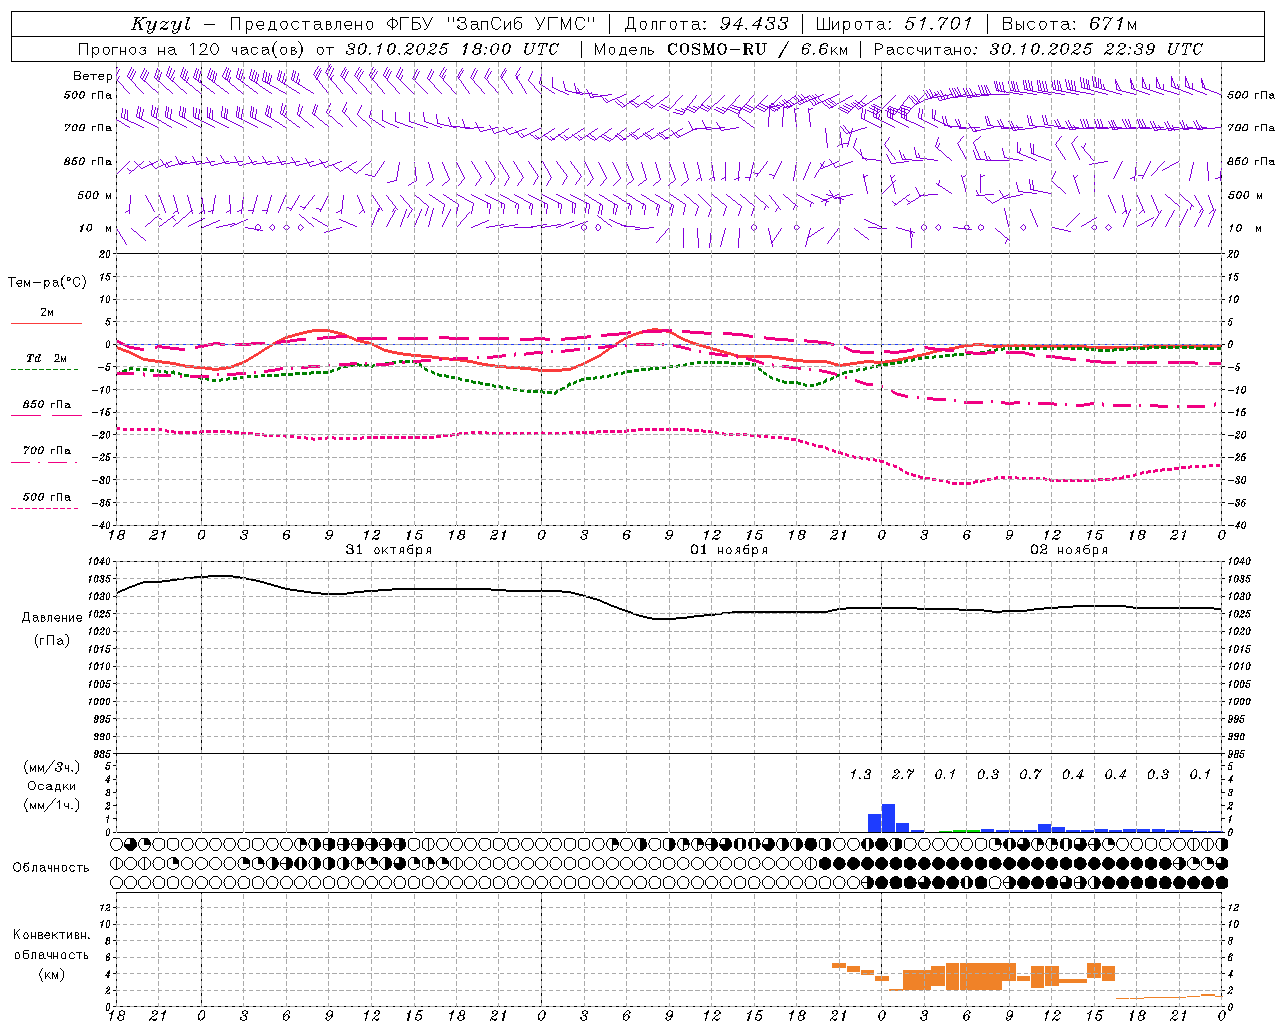Screen dimensions: 1280x1024
Task: Click the 500 гПа temperature legend entry
Action: 47,497
